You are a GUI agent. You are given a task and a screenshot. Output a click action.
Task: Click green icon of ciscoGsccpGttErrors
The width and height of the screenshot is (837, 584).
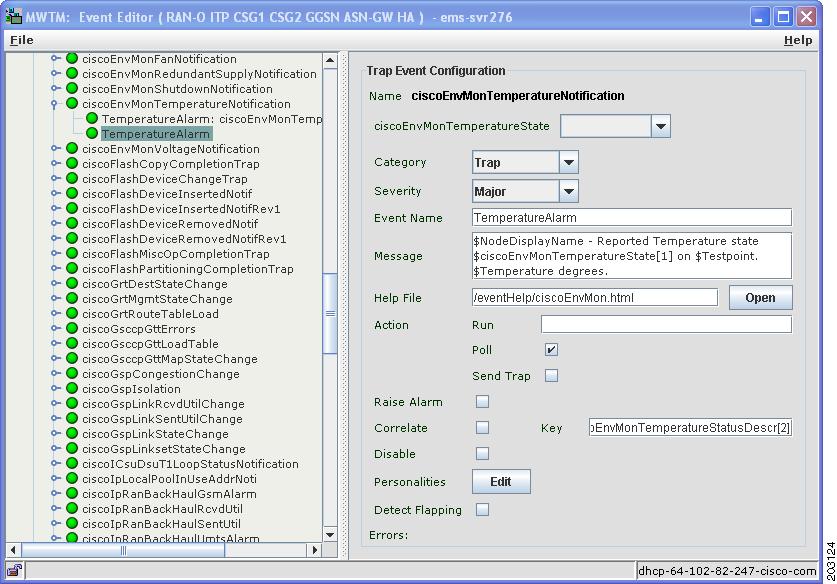(72, 328)
